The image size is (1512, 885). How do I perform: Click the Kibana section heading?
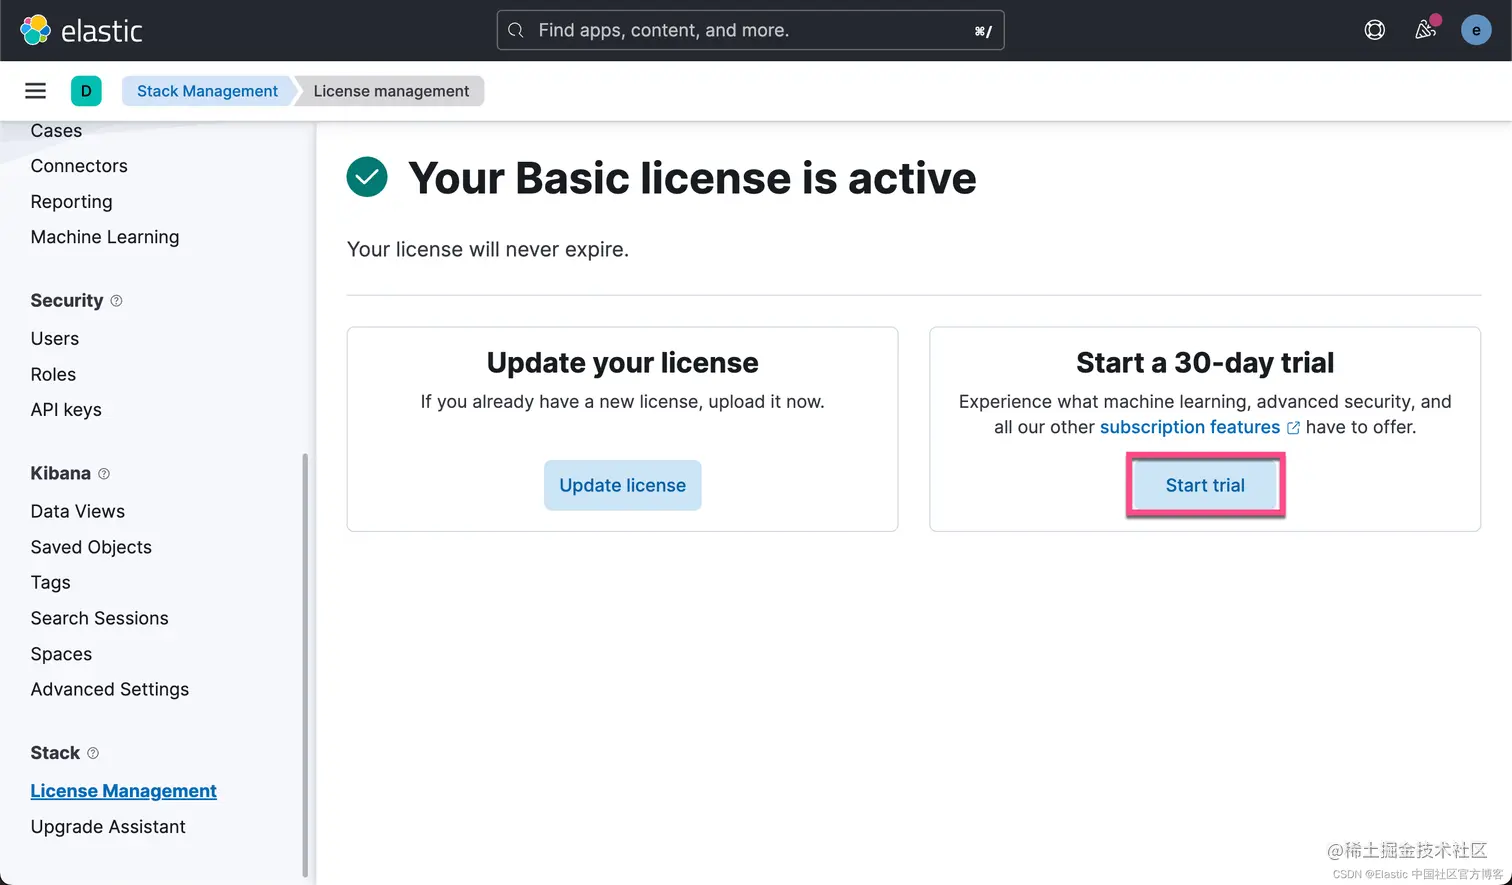click(x=60, y=474)
